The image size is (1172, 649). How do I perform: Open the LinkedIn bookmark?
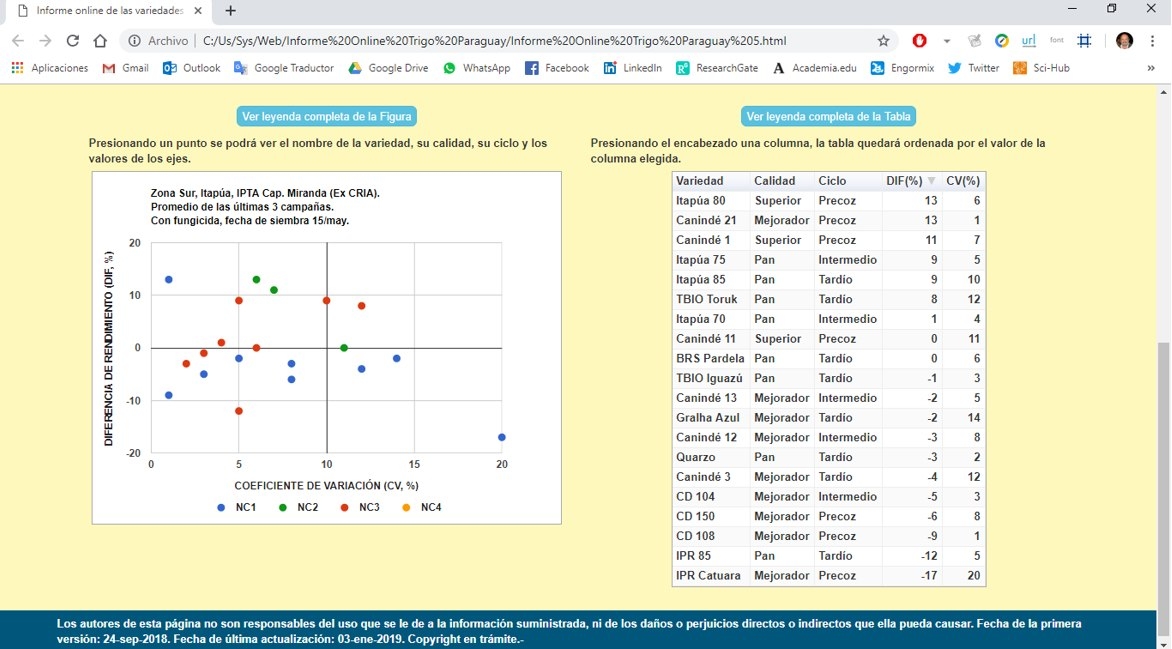632,68
